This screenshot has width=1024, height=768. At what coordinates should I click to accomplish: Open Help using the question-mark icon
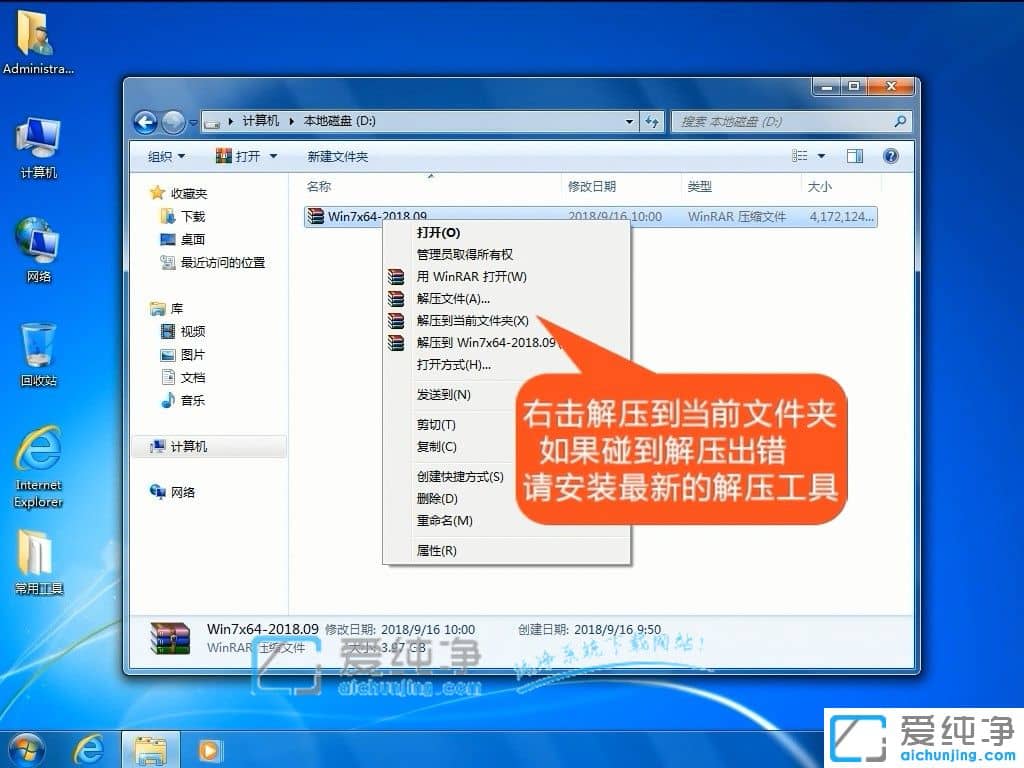point(889,156)
